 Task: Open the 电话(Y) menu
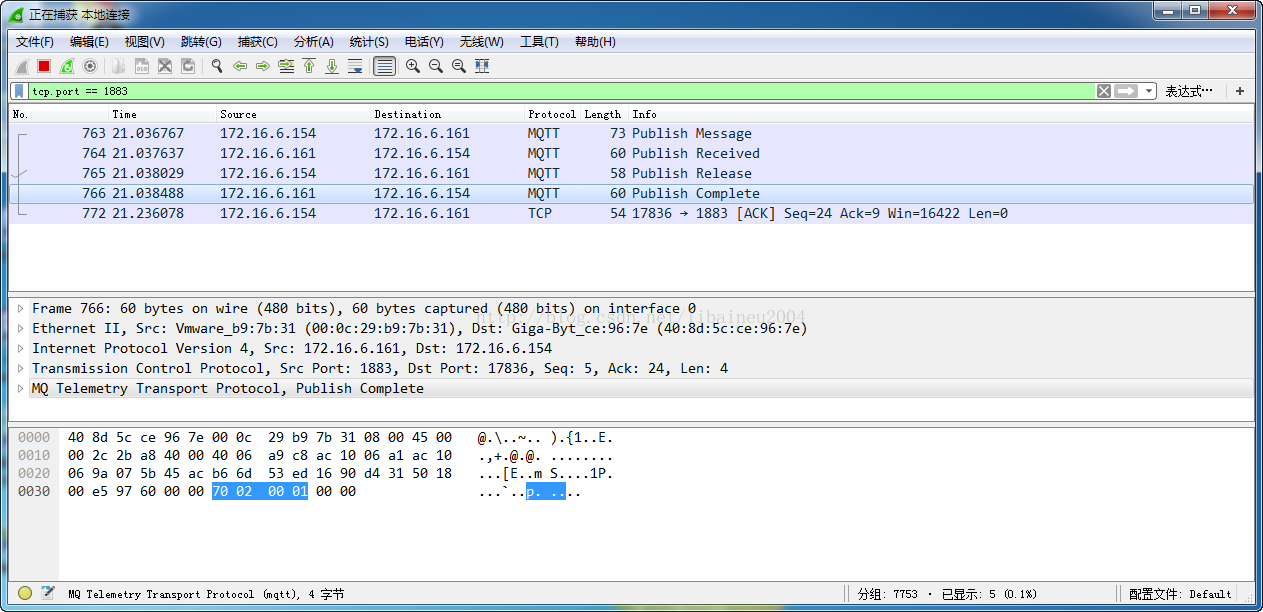[424, 42]
